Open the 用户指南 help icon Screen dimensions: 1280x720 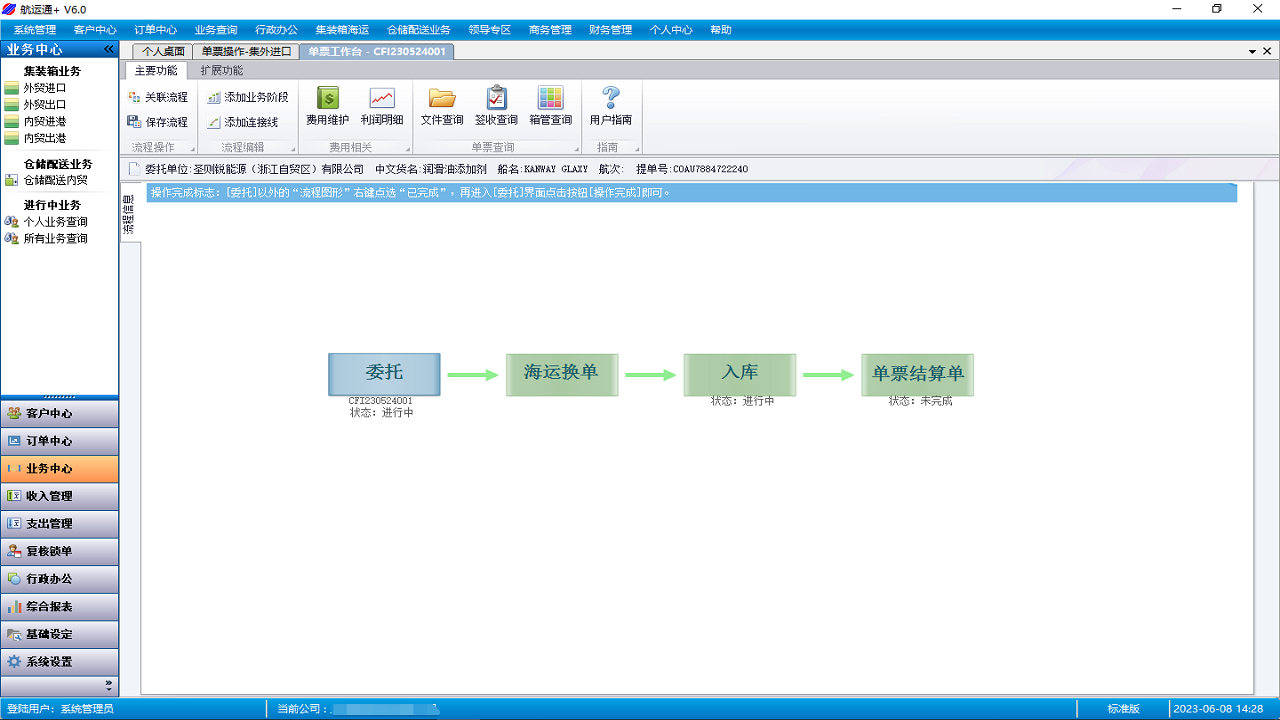click(x=610, y=99)
